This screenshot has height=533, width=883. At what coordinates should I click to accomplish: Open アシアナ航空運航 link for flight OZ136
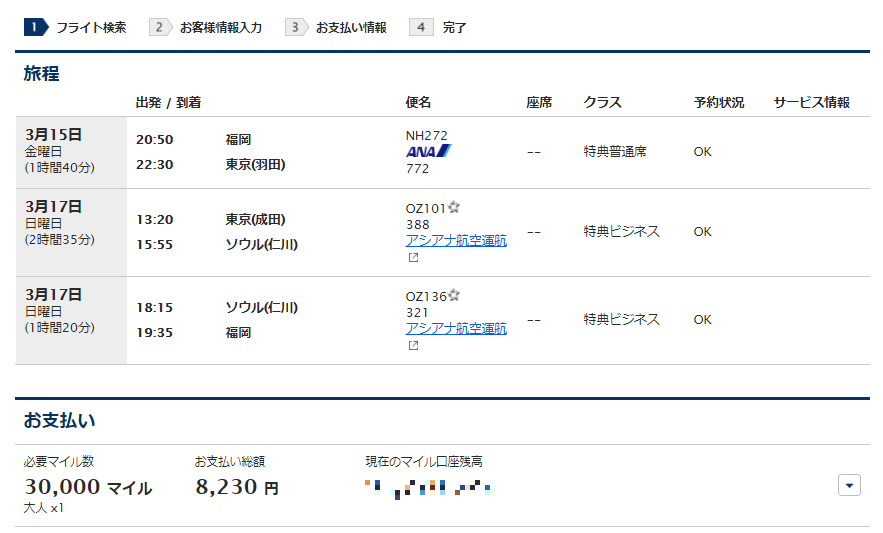click(x=456, y=329)
